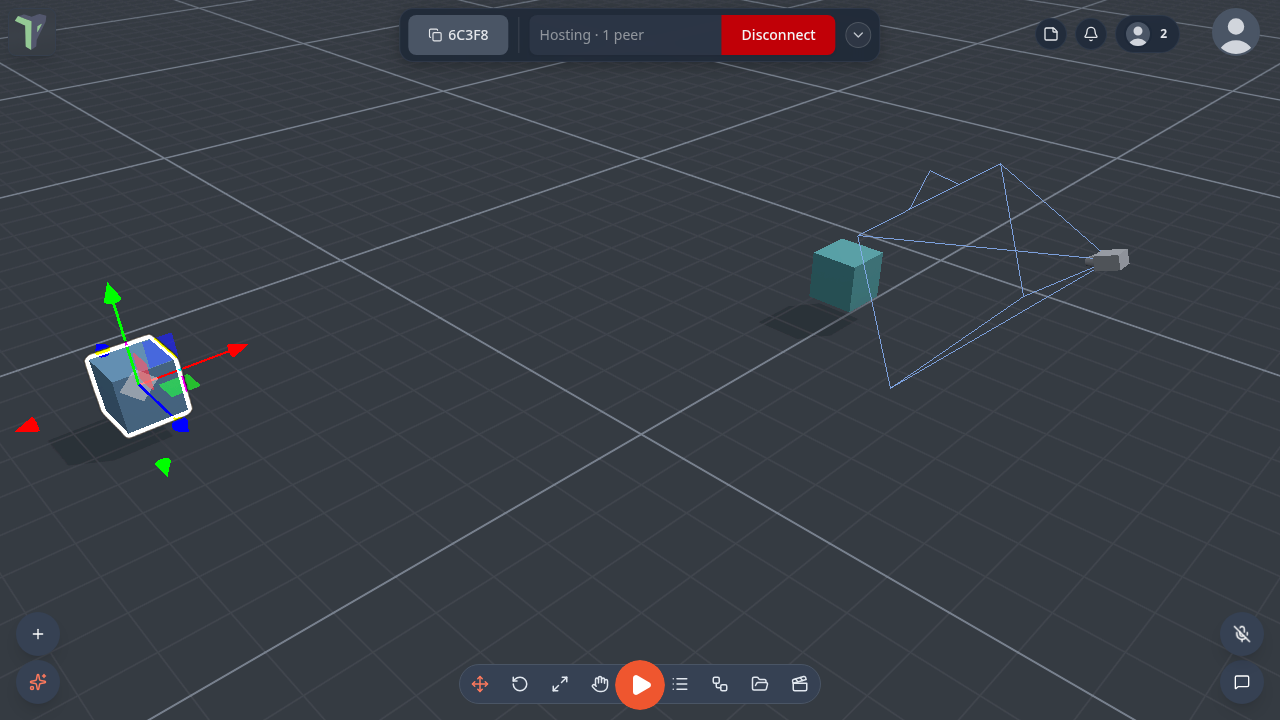This screenshot has height=720, width=1280.
Task: Select the rotate tool
Action: pyautogui.click(x=520, y=684)
